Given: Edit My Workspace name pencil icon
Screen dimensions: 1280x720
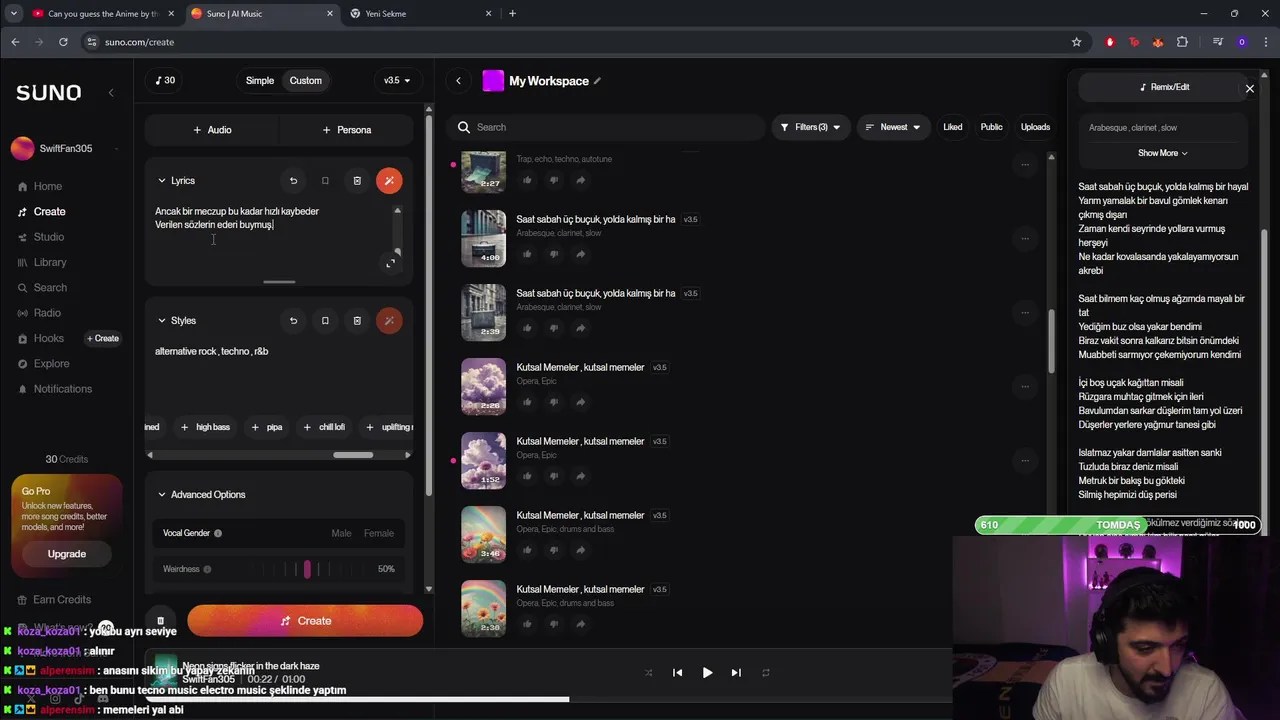Looking at the screenshot, I should [x=598, y=81].
